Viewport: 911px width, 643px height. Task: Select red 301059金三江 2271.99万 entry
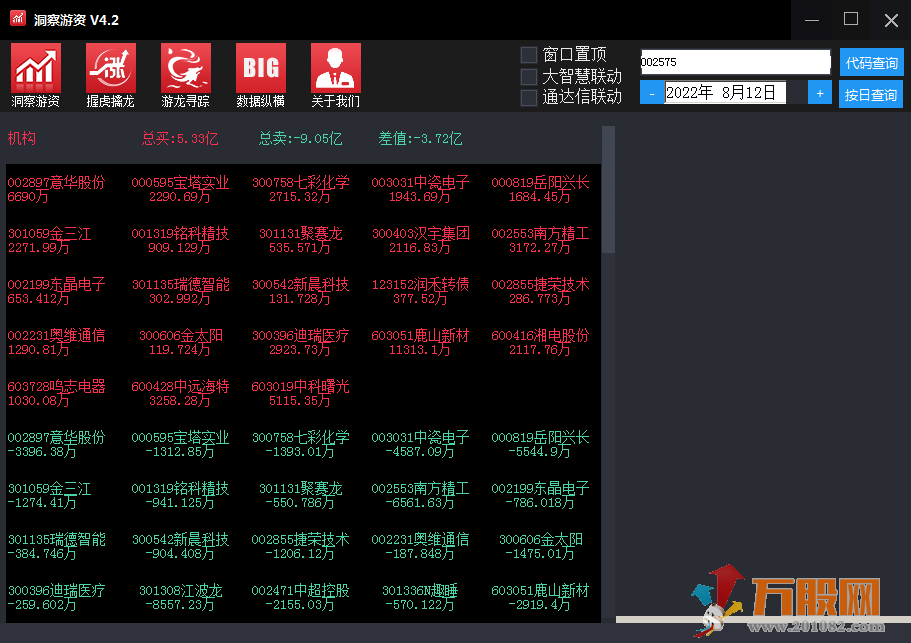point(50,240)
